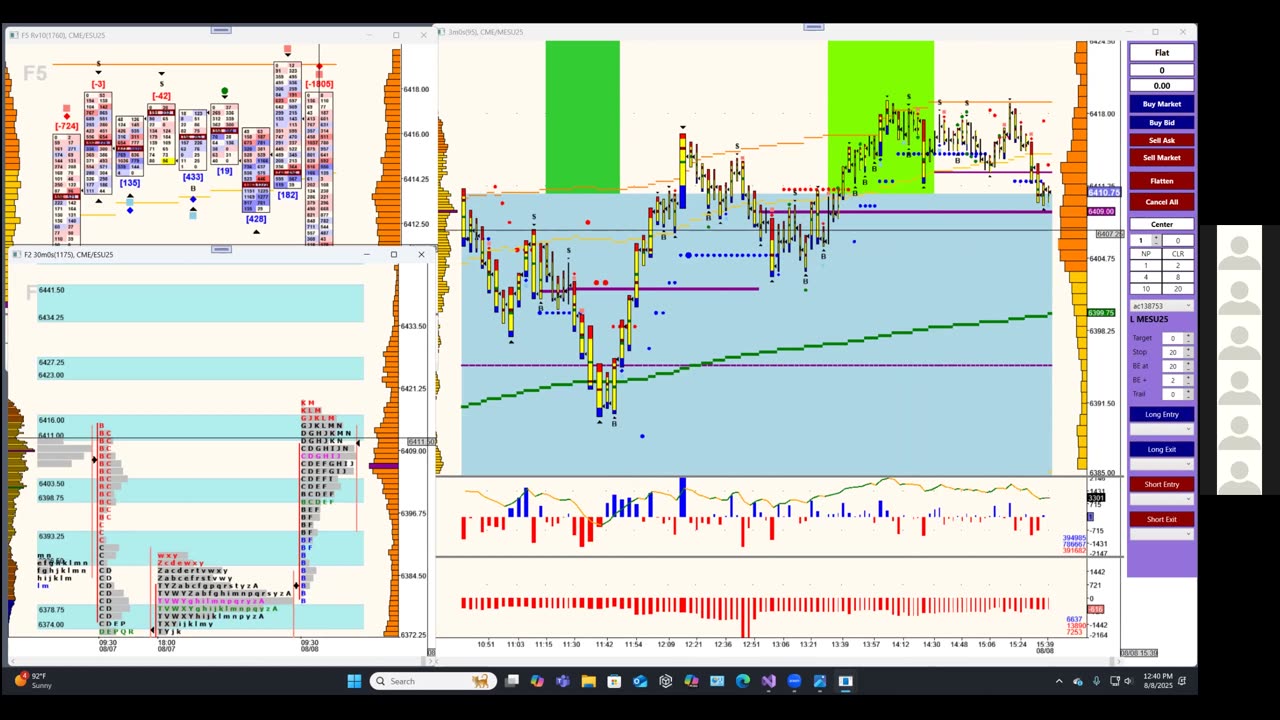This screenshot has height=720, width=1280.
Task: Click the Trail value input field
Action: tap(1172, 394)
